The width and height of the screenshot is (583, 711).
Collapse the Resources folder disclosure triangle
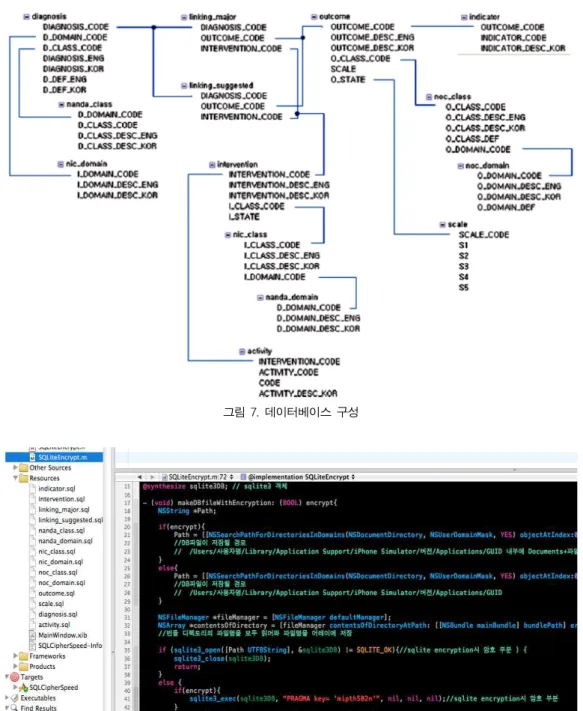[x=15, y=478]
